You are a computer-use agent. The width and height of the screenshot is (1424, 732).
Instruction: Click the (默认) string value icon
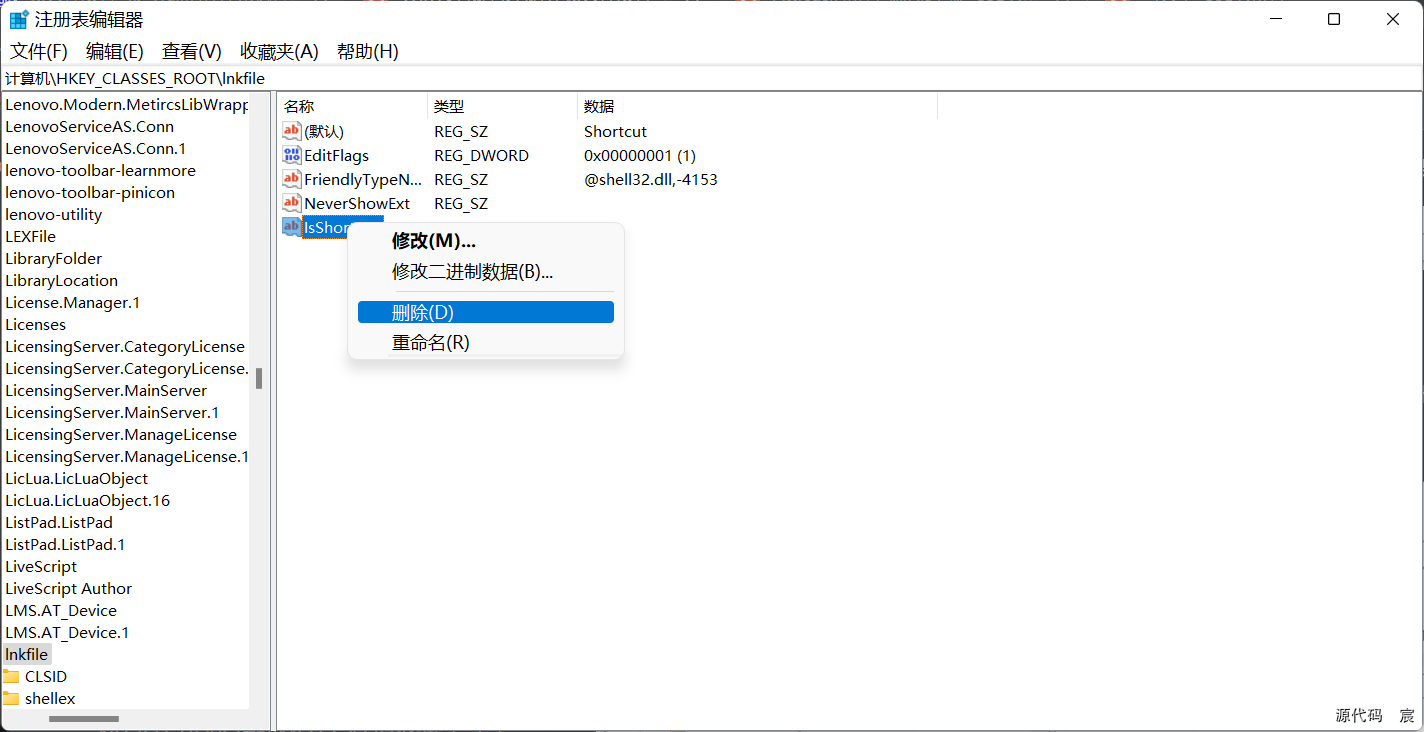291,131
